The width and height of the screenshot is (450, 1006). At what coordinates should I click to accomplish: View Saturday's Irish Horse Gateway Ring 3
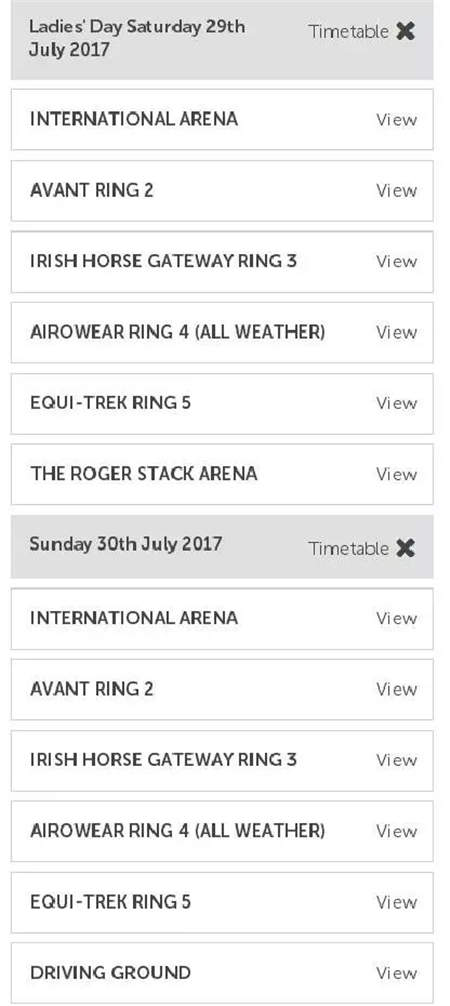point(396,262)
